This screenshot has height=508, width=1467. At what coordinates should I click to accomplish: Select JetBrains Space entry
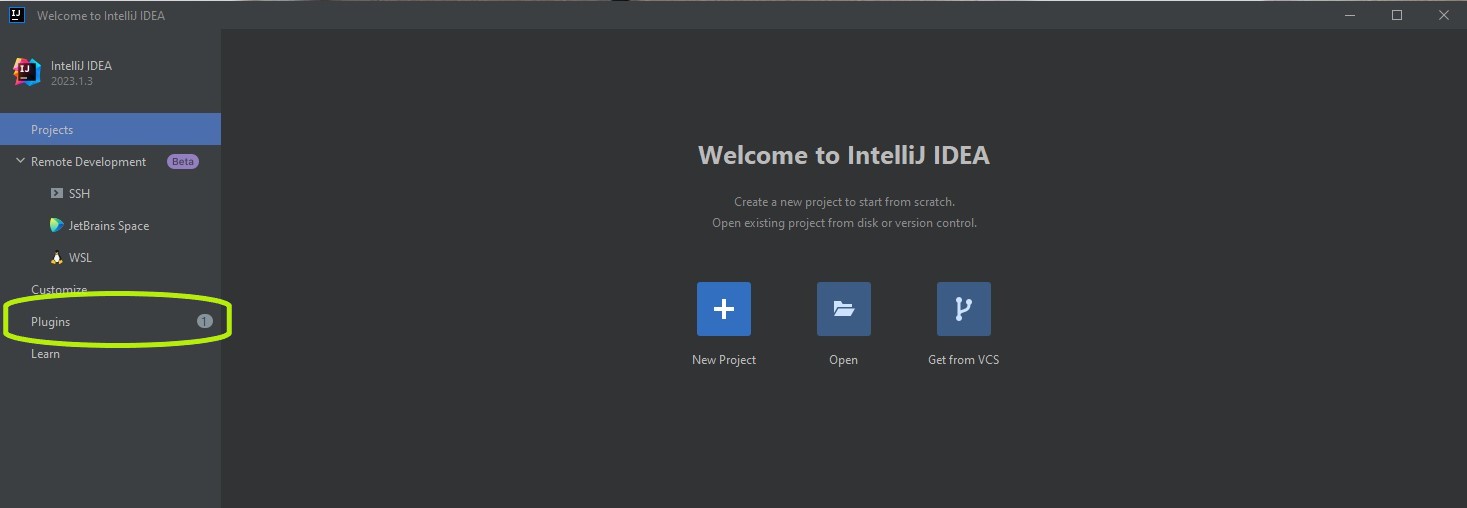click(x=110, y=225)
